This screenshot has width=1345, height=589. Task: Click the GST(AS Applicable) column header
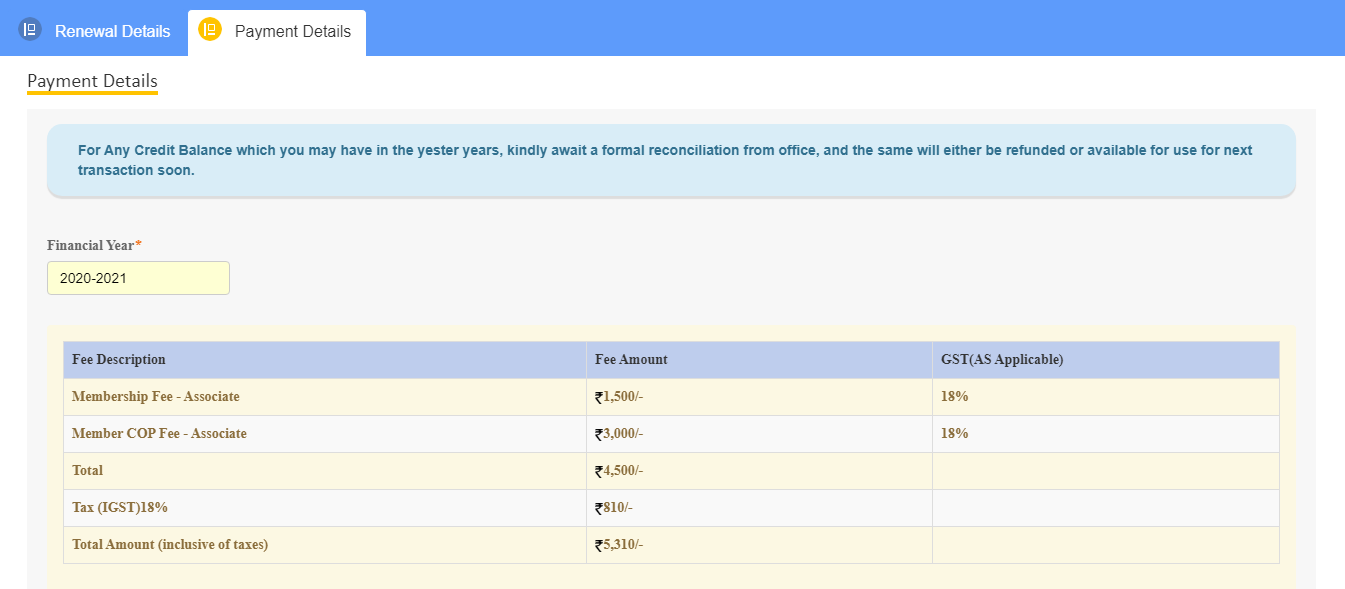(1001, 360)
